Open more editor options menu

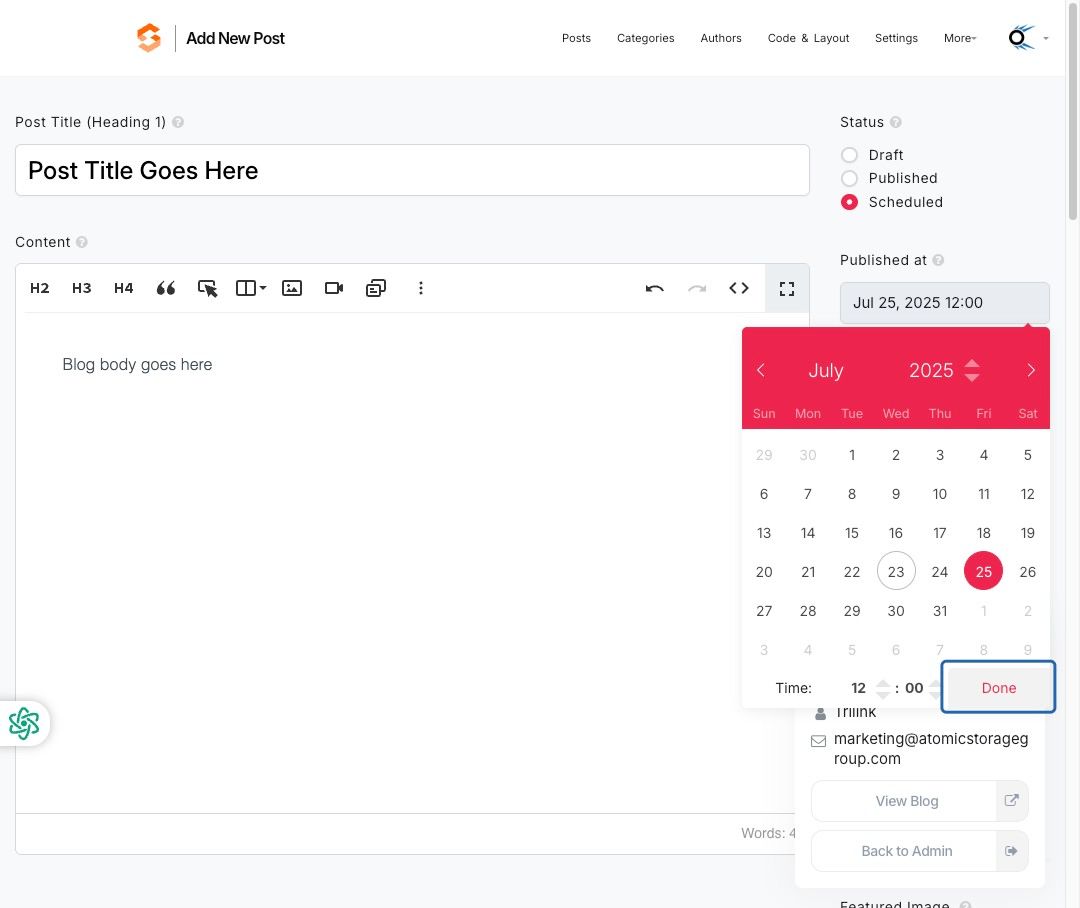421,288
